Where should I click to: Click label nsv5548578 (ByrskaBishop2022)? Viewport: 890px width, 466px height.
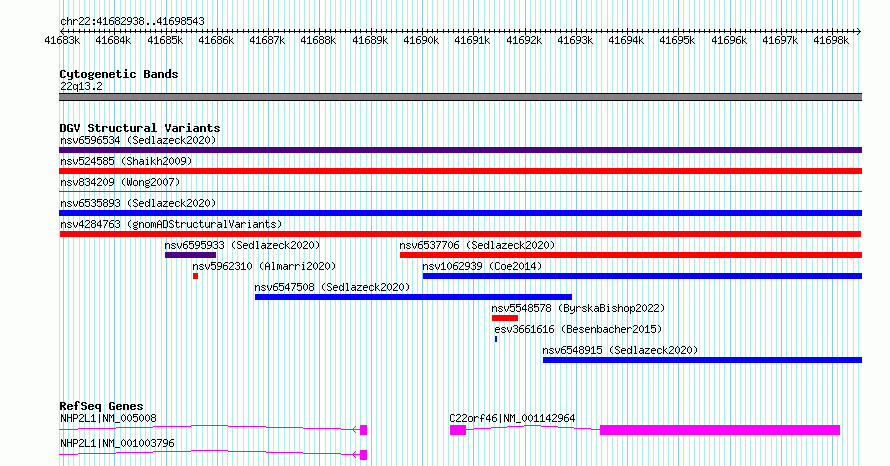(x=578, y=308)
